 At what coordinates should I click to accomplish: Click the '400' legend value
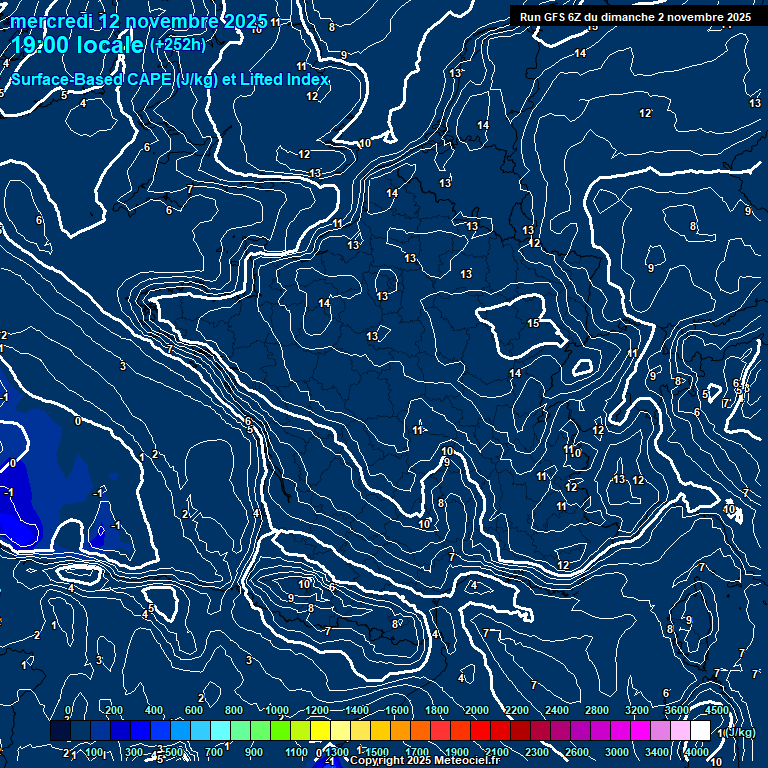click(154, 710)
